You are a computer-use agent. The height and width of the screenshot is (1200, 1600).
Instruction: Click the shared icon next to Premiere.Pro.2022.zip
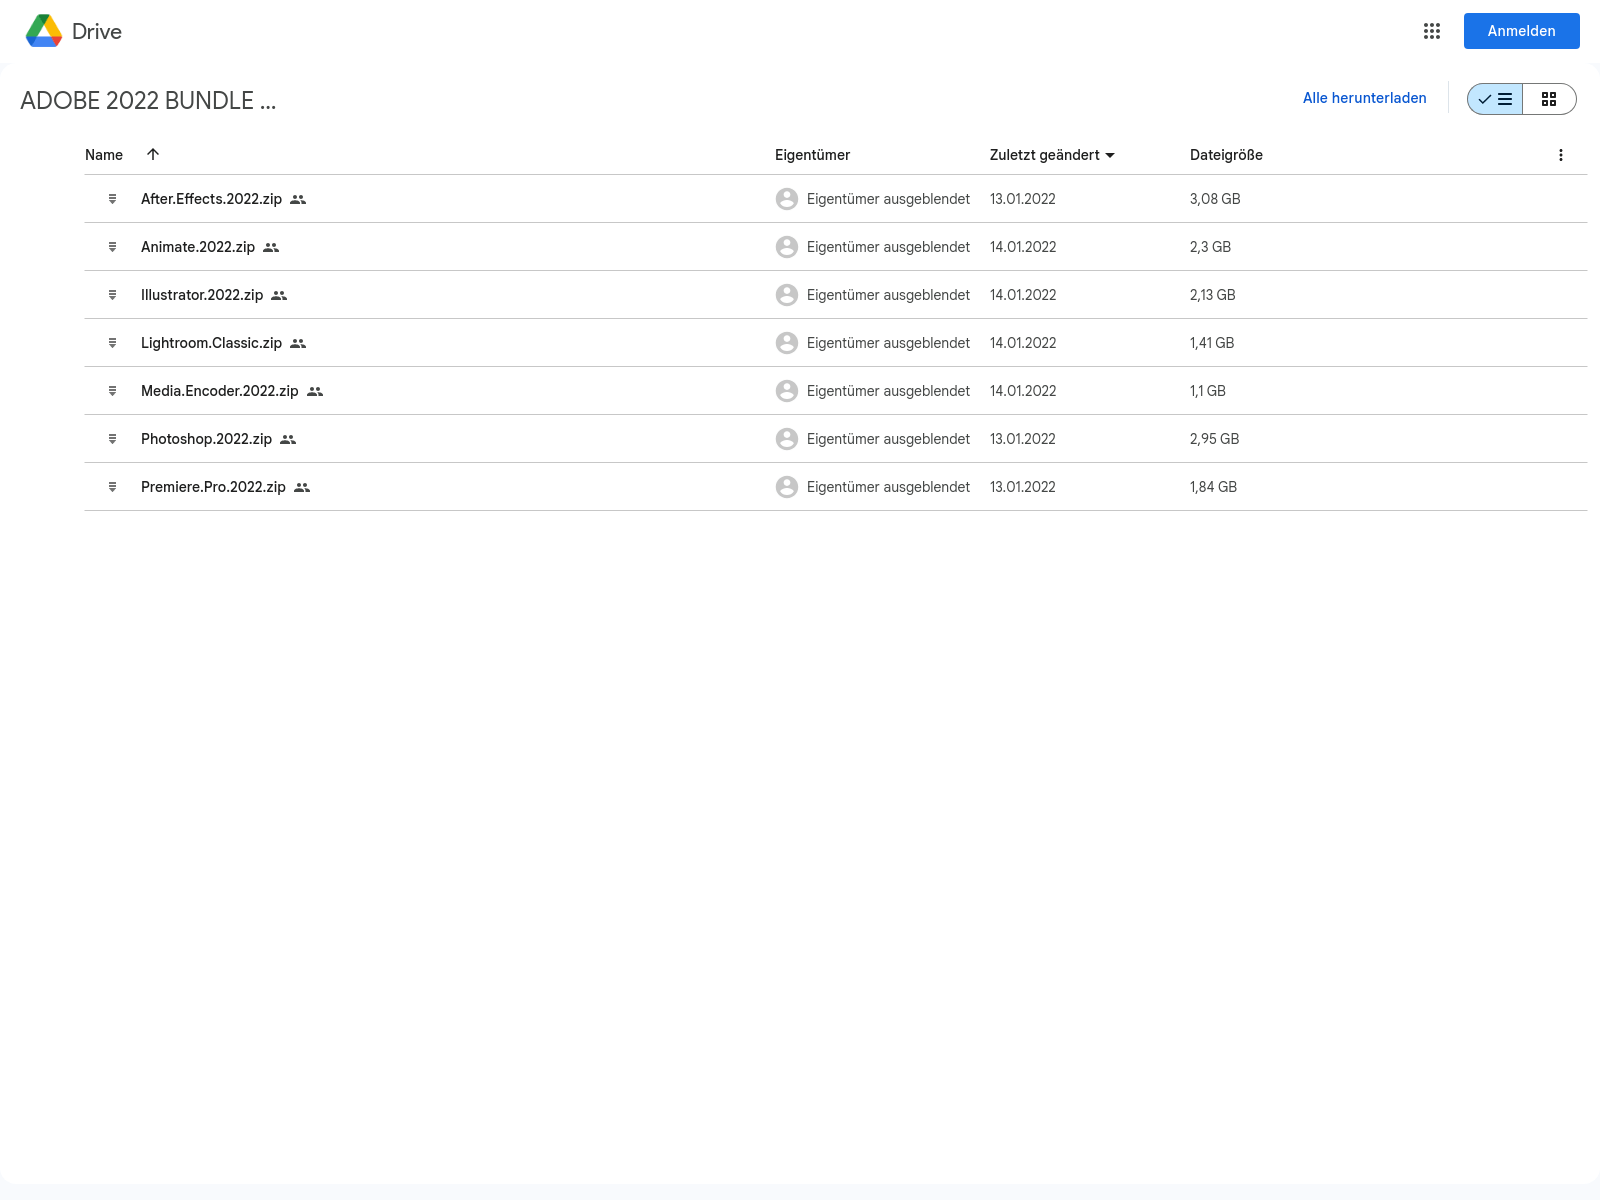[x=302, y=488]
